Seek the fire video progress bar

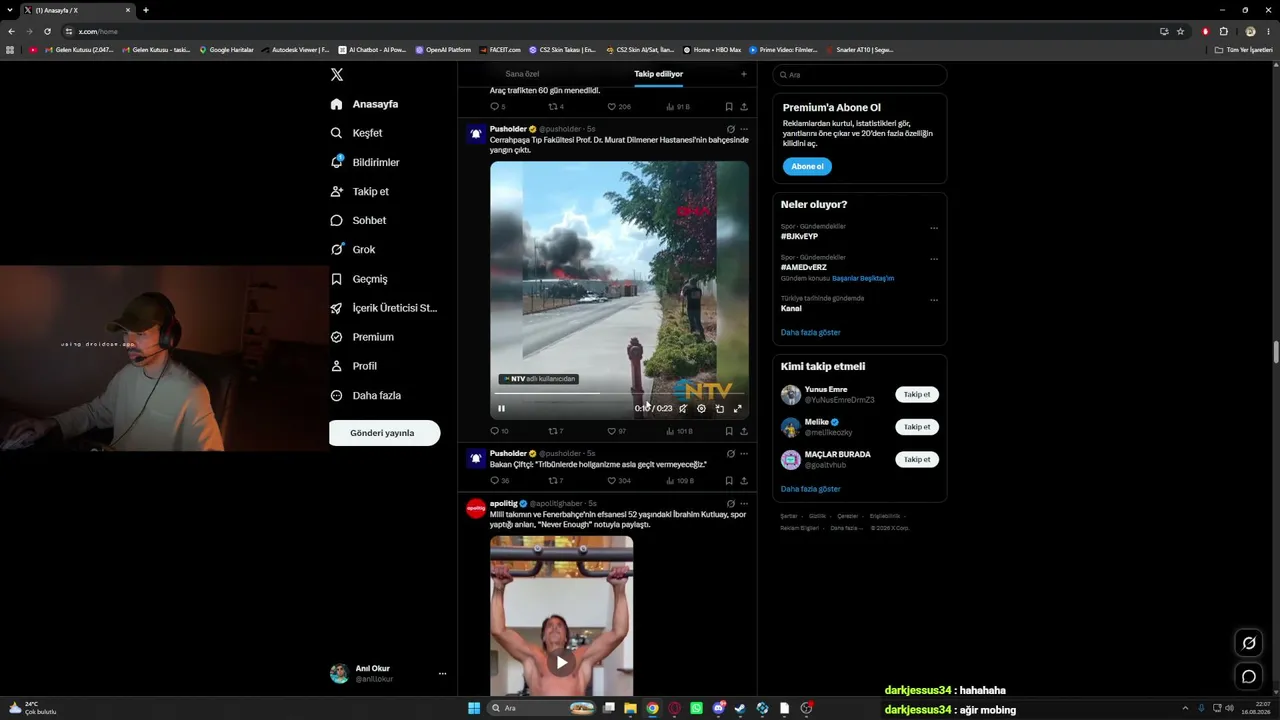click(x=619, y=393)
